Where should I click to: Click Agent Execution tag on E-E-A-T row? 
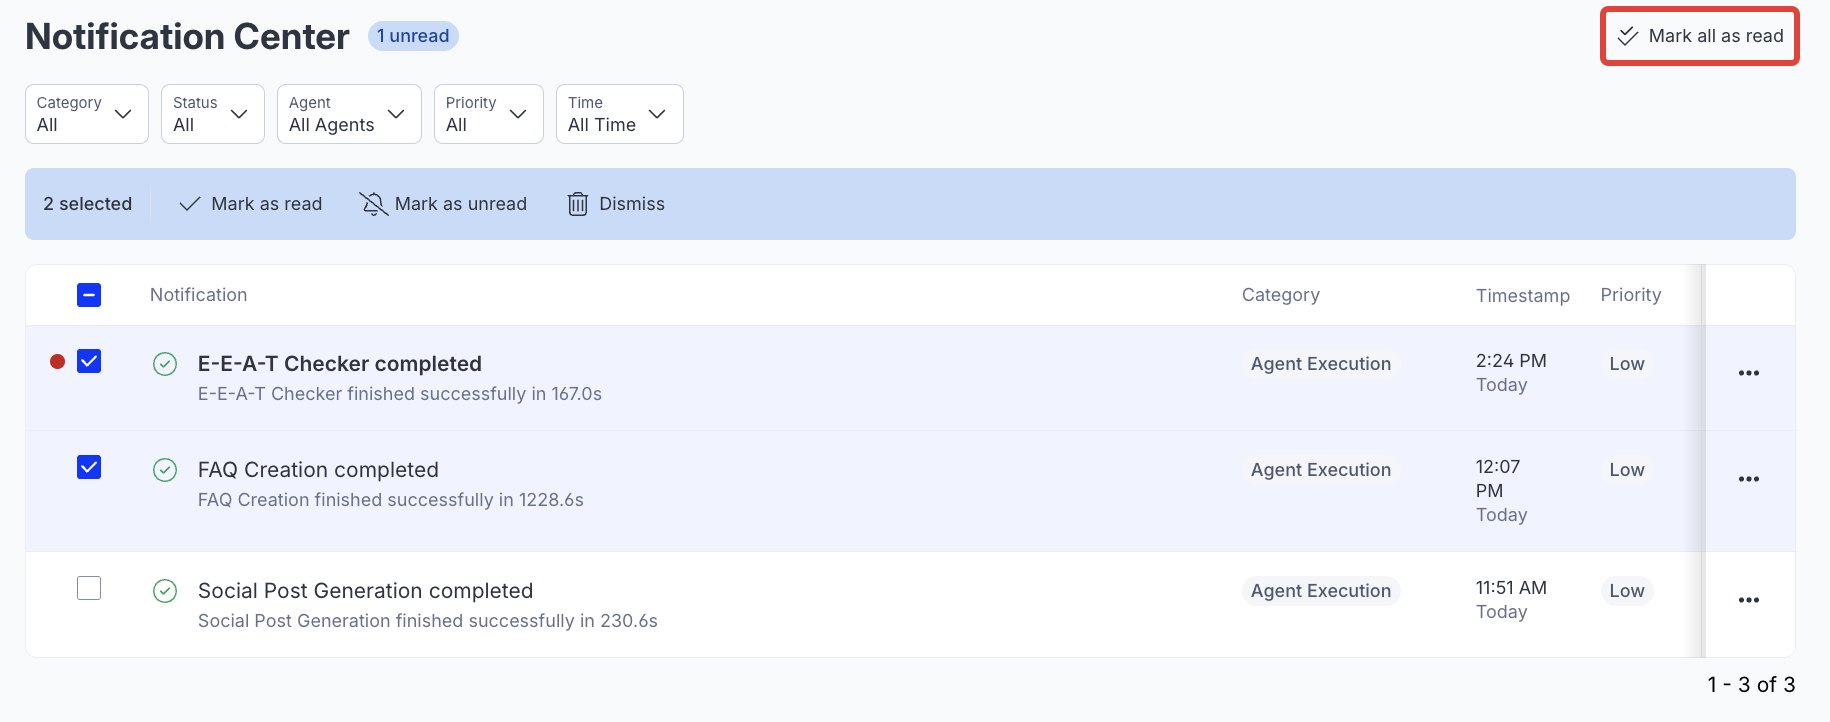1321,364
